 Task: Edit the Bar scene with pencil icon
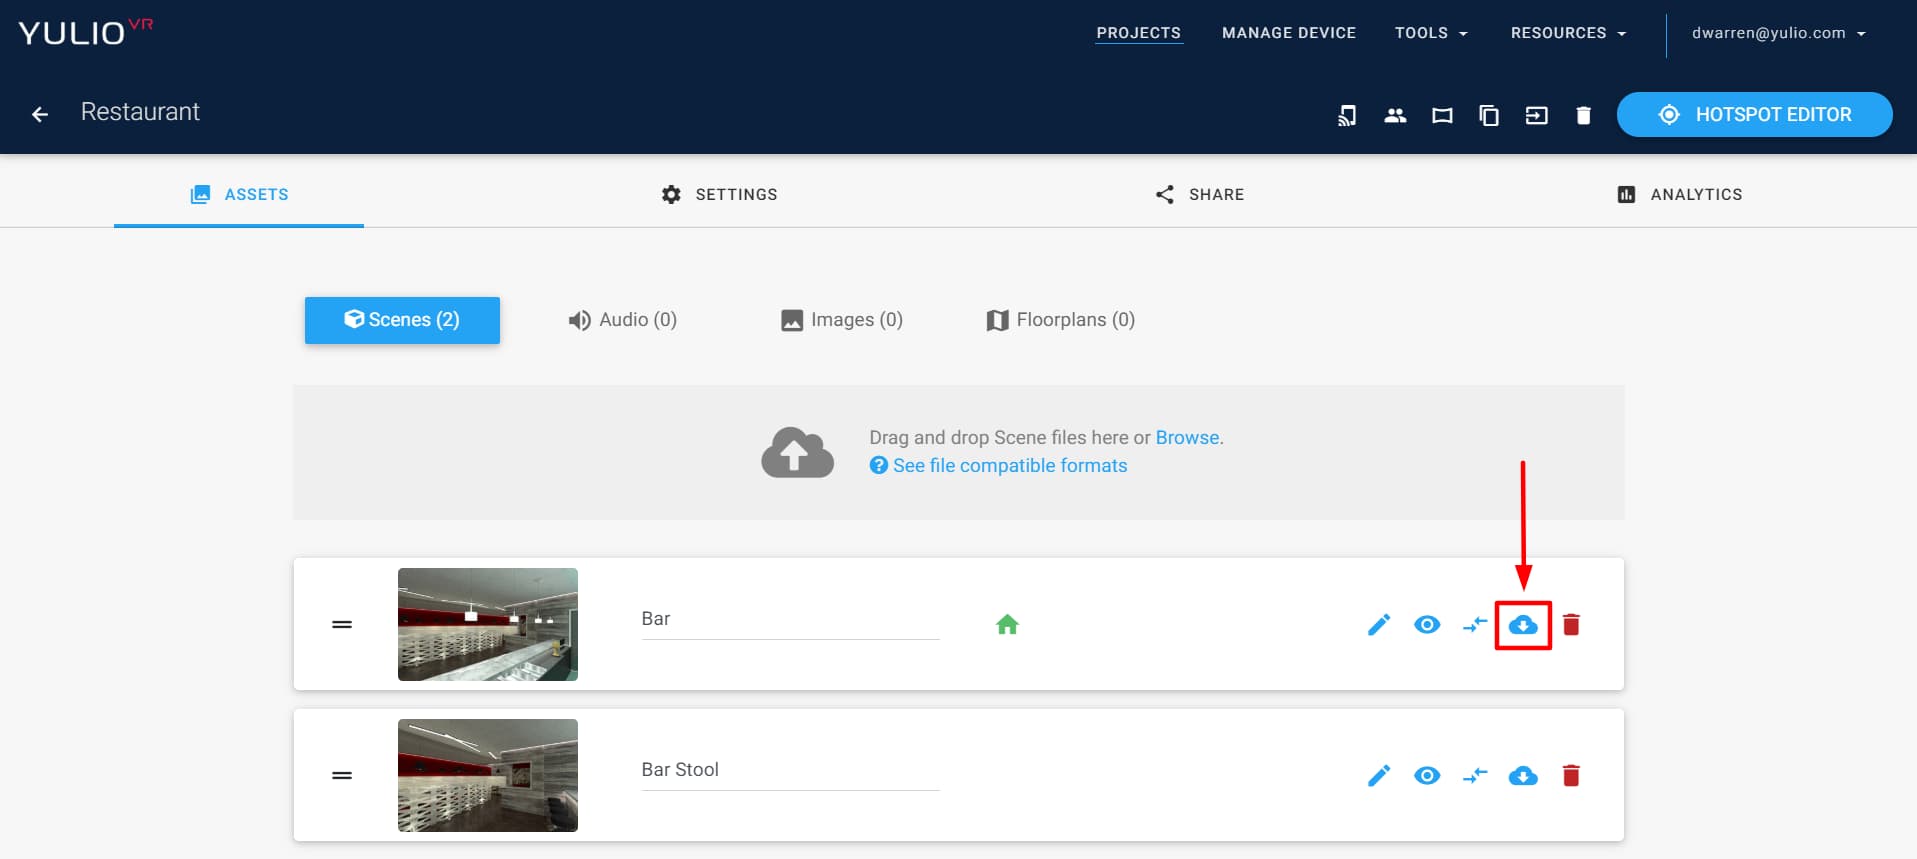(1379, 625)
